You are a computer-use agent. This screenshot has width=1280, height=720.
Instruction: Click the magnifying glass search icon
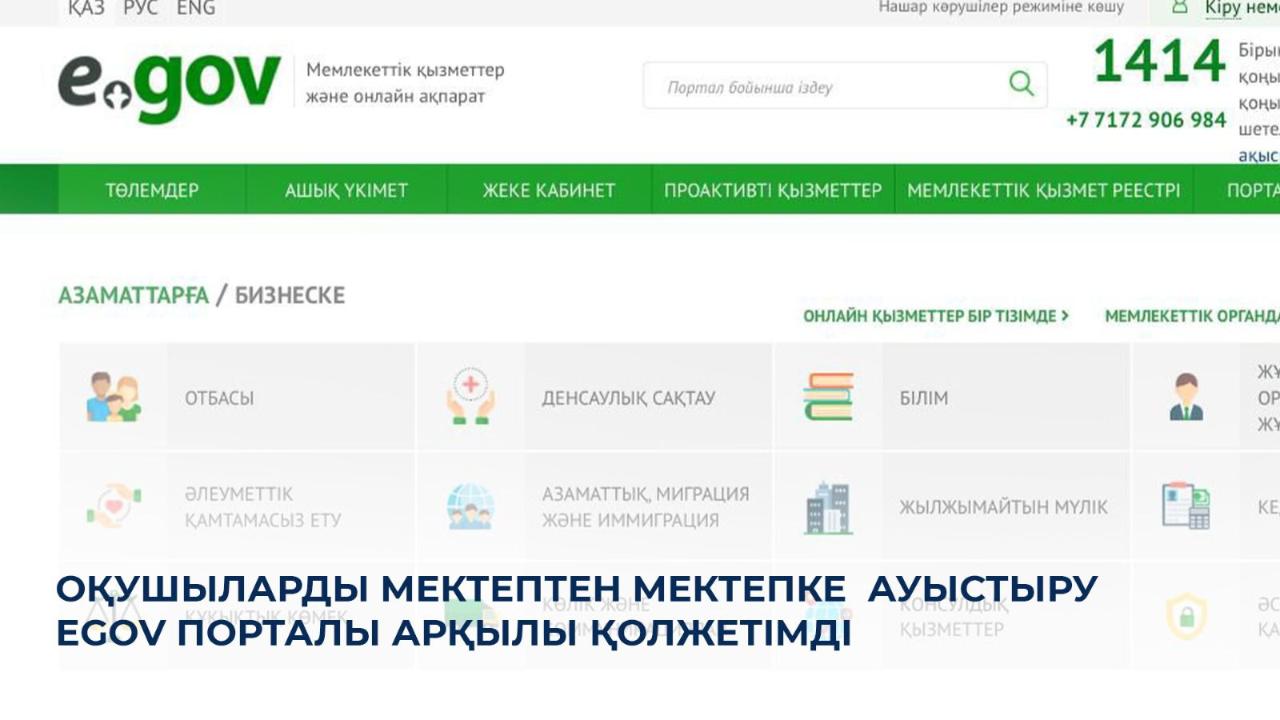pyautogui.click(x=1021, y=84)
